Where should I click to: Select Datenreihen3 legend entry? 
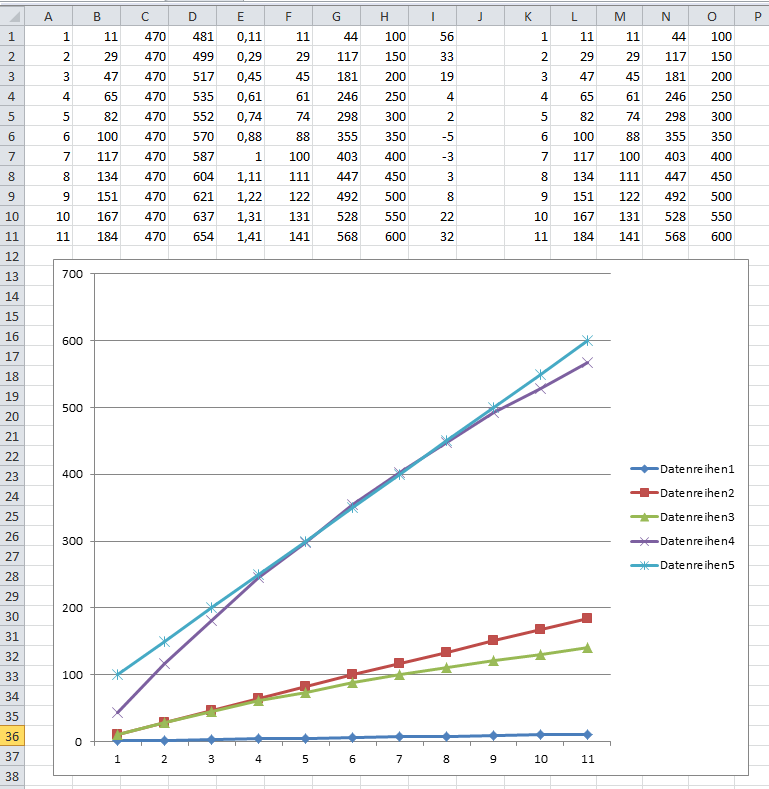tap(682, 517)
